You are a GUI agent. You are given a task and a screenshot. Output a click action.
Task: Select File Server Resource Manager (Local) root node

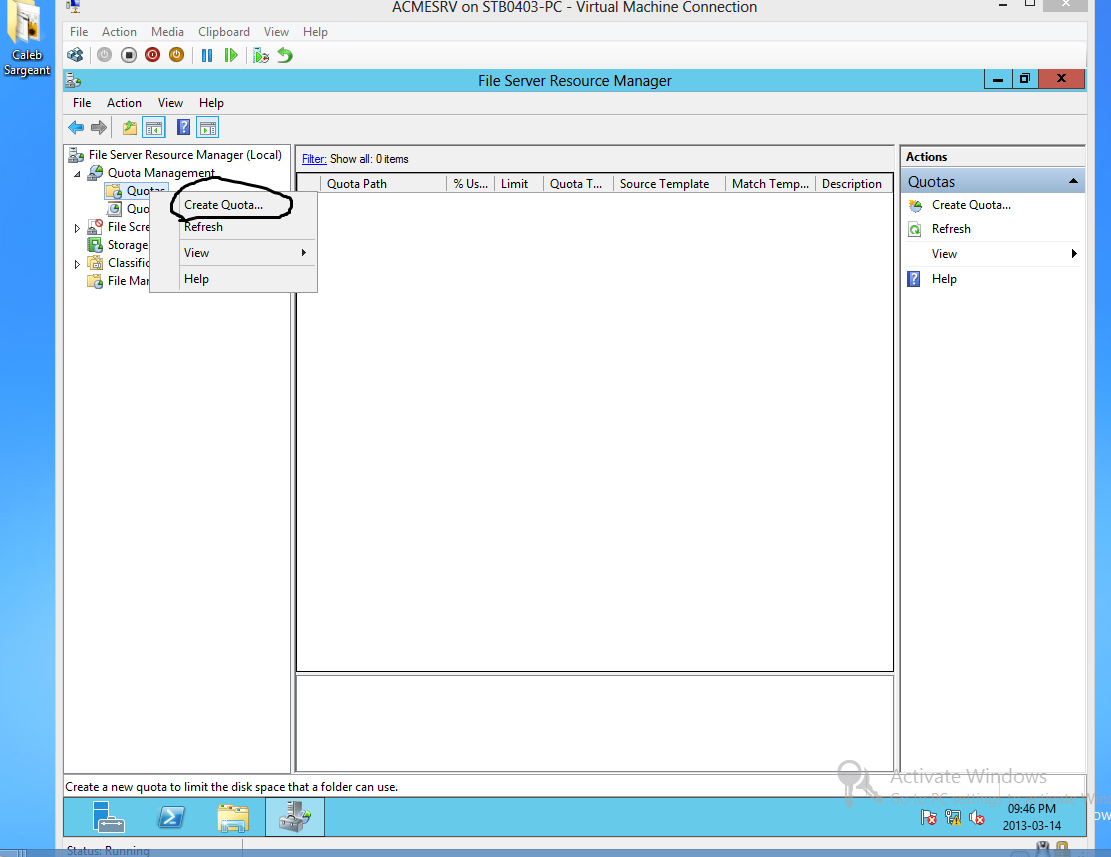(x=185, y=154)
